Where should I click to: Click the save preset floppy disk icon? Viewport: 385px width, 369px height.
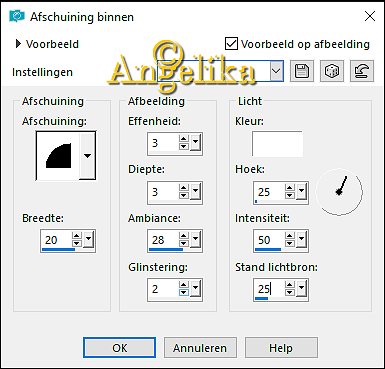(302, 71)
